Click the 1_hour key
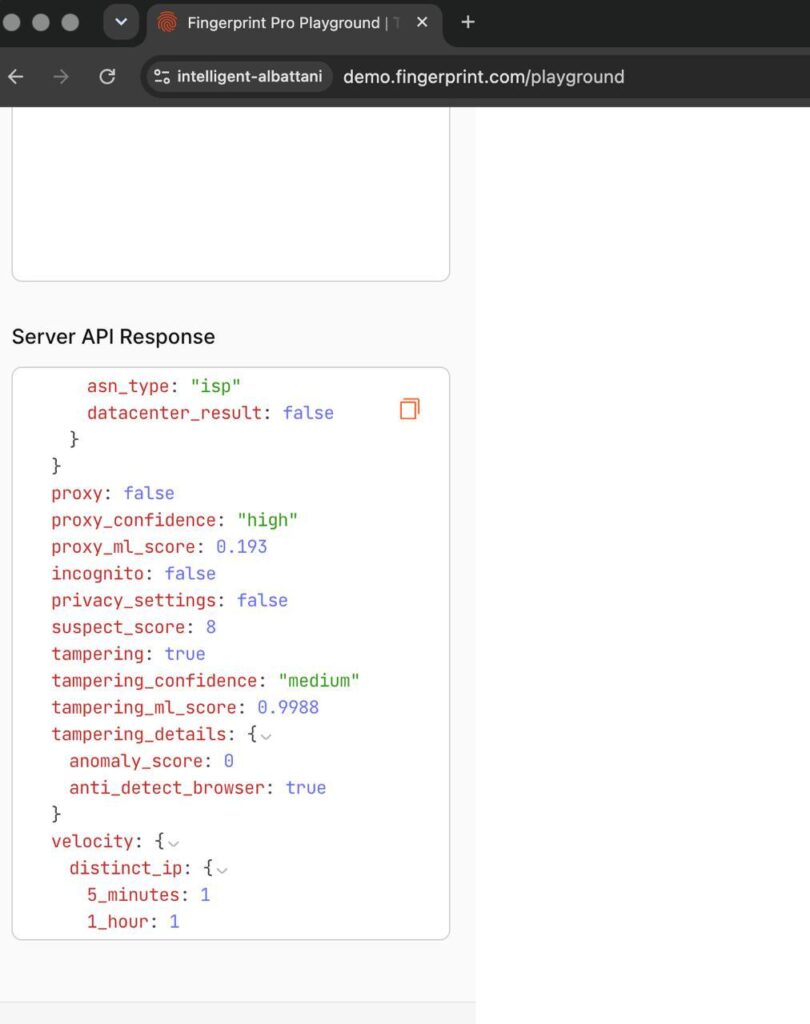This screenshot has width=810, height=1024. point(118,921)
